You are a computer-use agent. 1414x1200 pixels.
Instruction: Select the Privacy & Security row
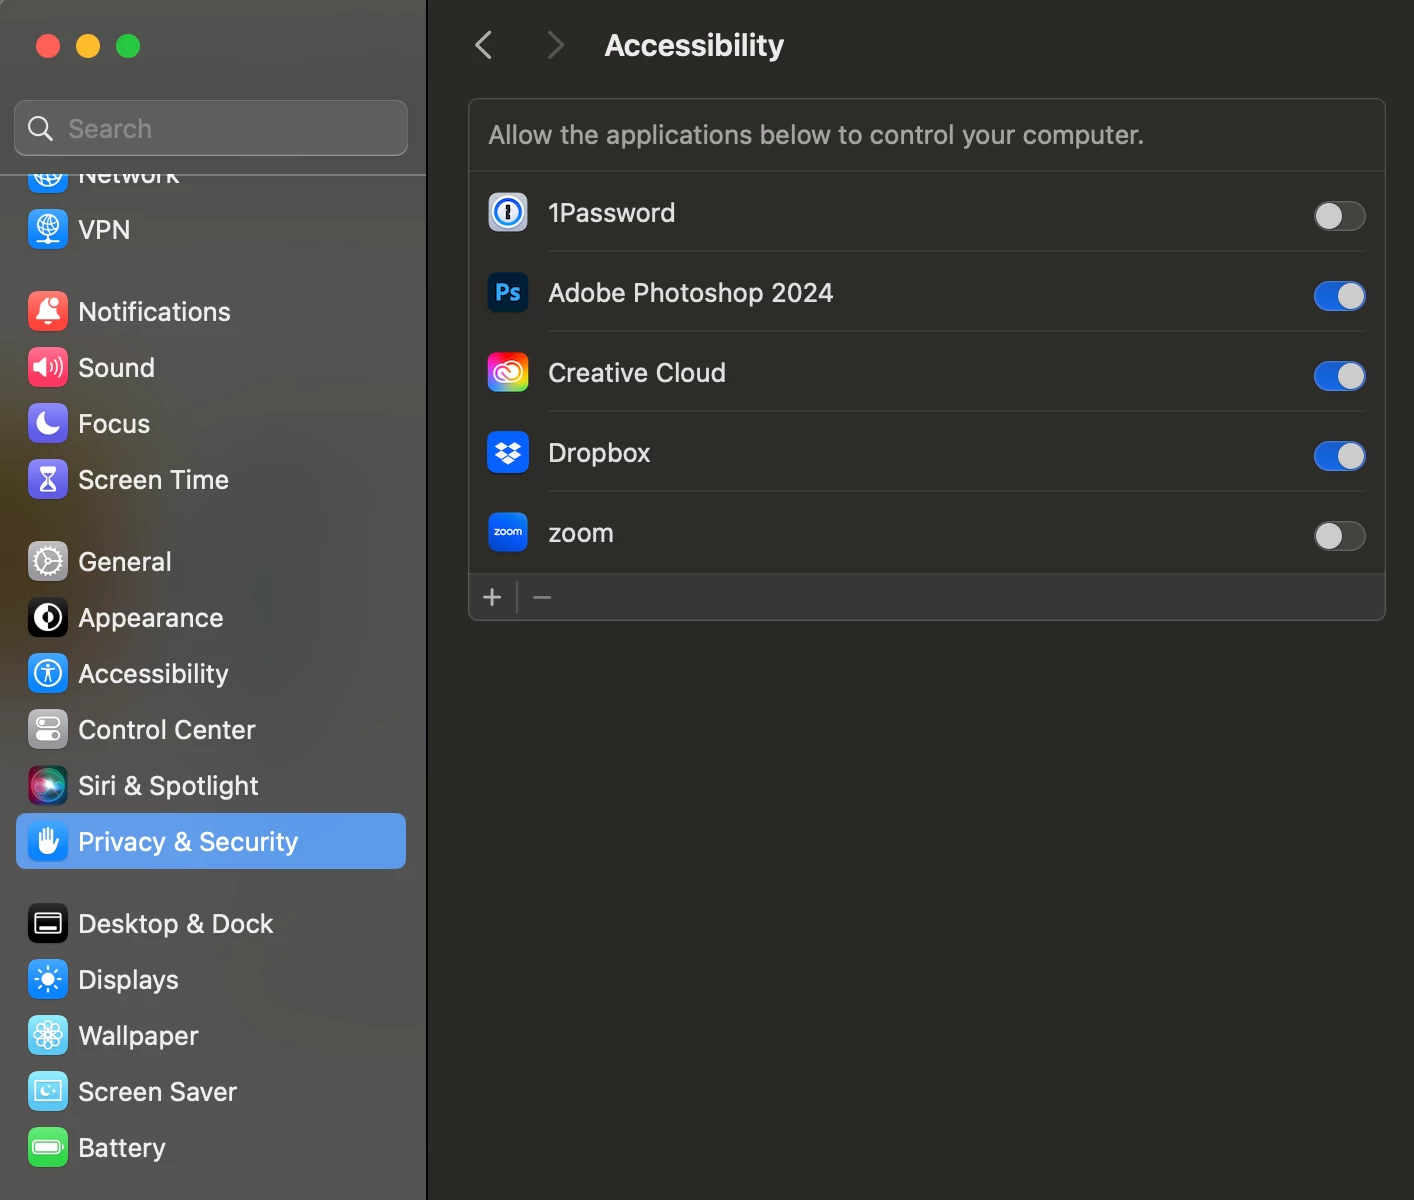point(211,841)
